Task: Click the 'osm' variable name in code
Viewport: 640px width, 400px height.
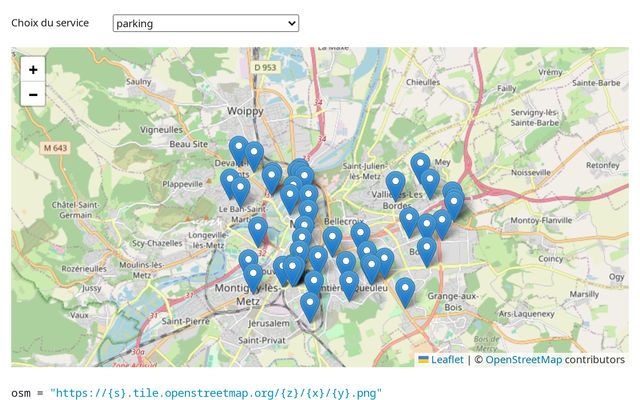Action: click(x=21, y=393)
